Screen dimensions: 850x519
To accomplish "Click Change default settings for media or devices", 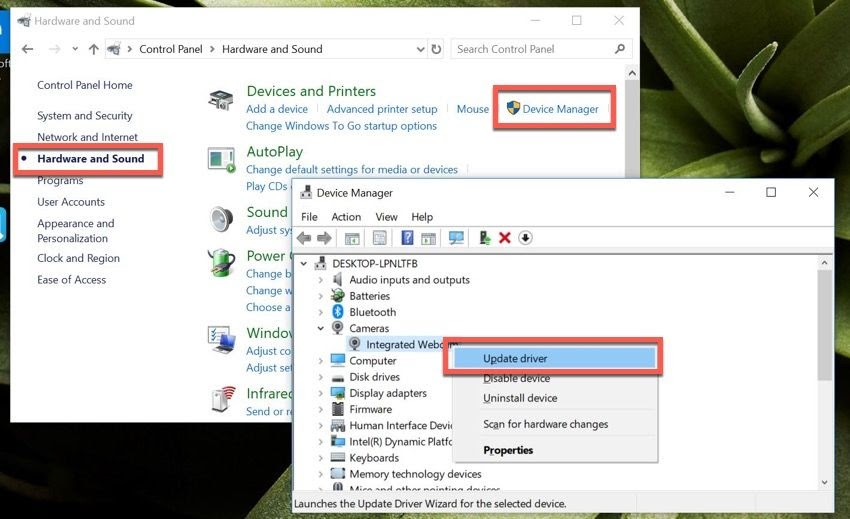I will (352, 170).
